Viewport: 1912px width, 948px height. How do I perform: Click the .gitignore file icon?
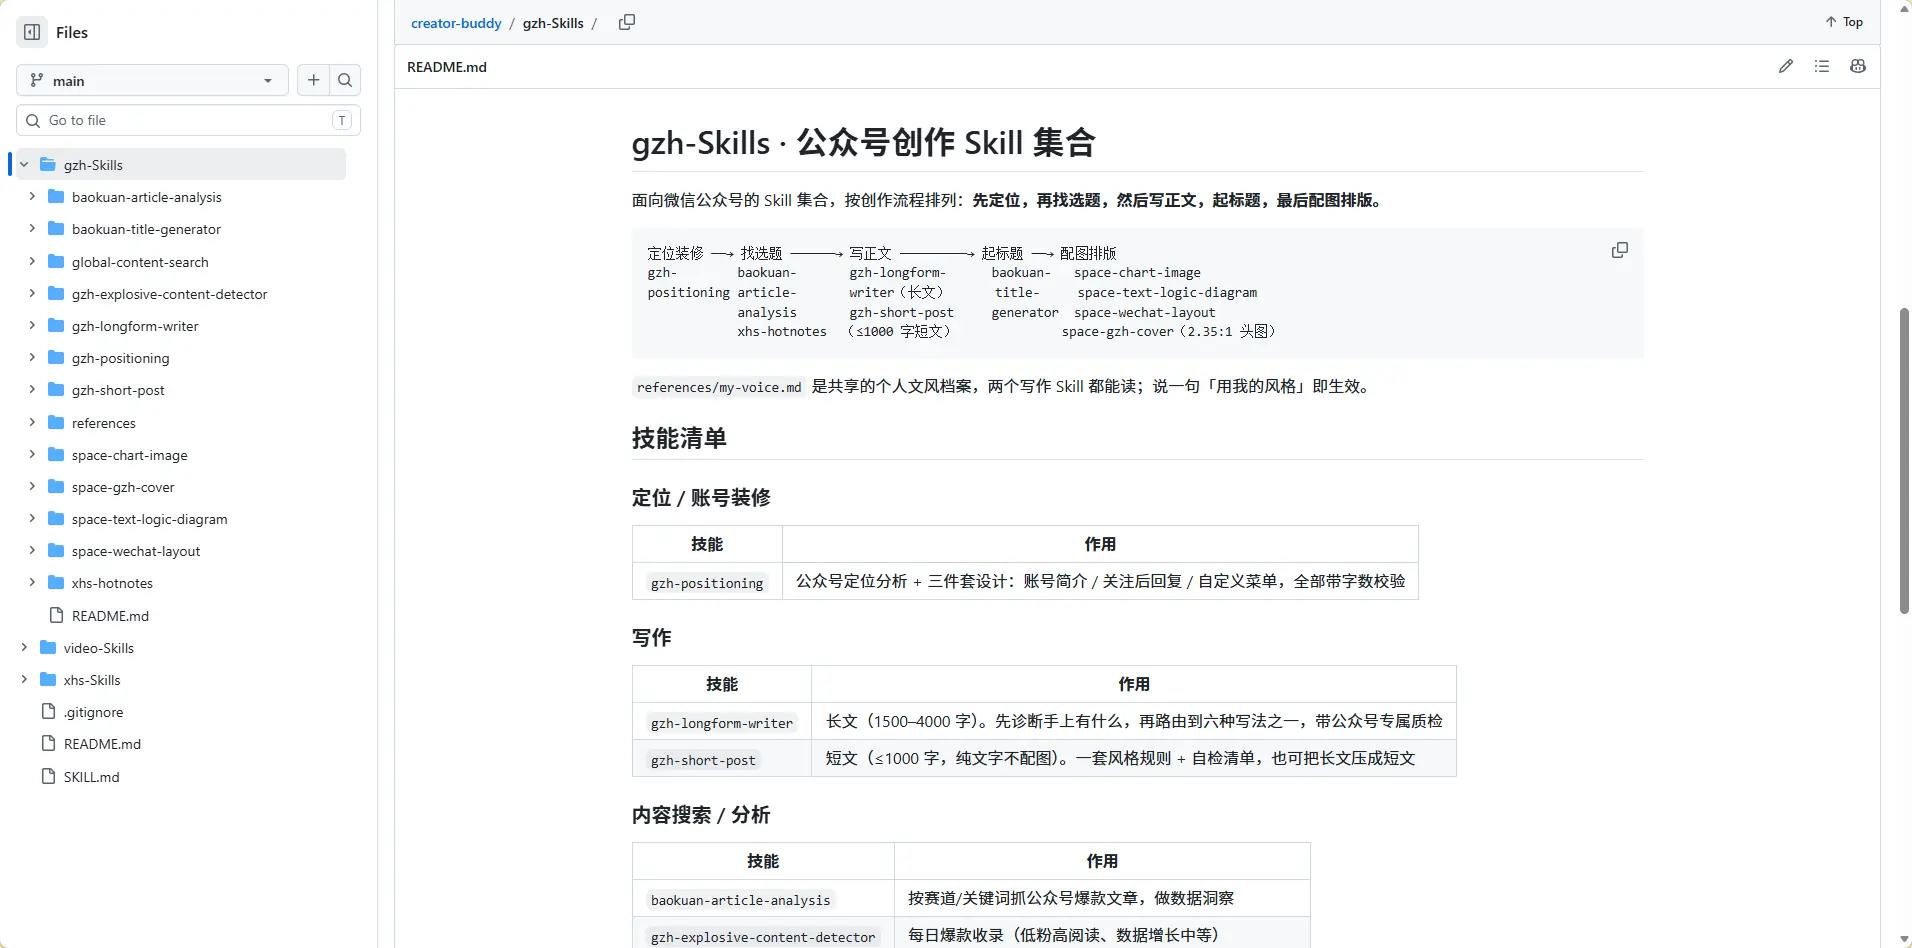48,712
